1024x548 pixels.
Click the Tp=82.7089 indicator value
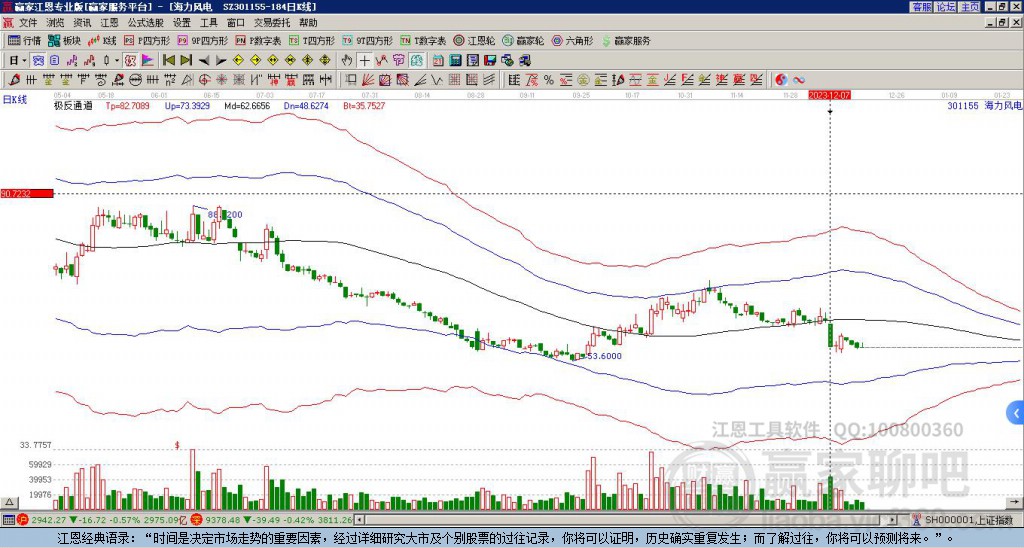point(127,105)
